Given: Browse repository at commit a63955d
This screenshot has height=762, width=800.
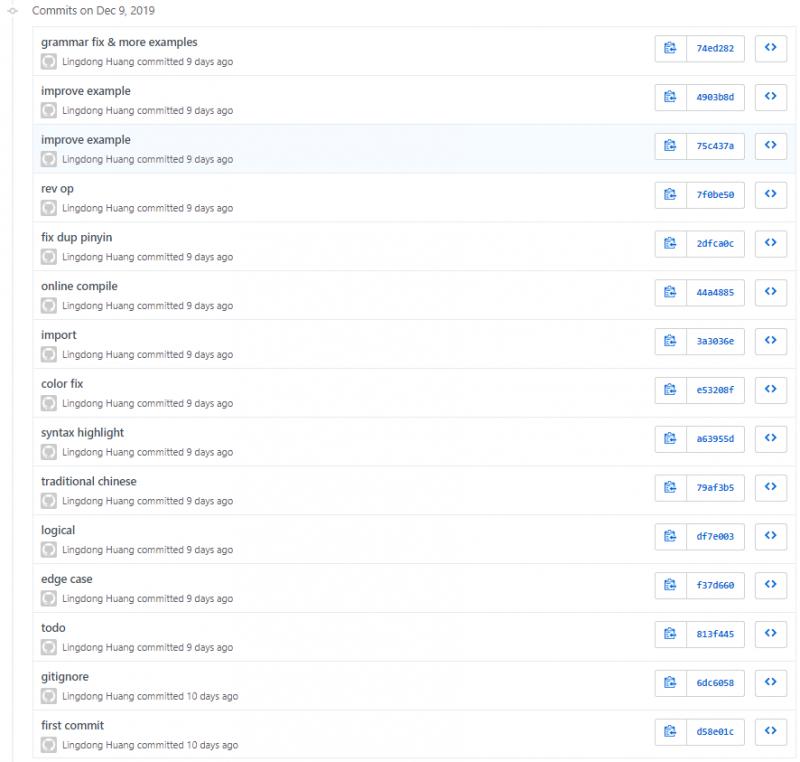Looking at the screenshot, I should [770, 438].
